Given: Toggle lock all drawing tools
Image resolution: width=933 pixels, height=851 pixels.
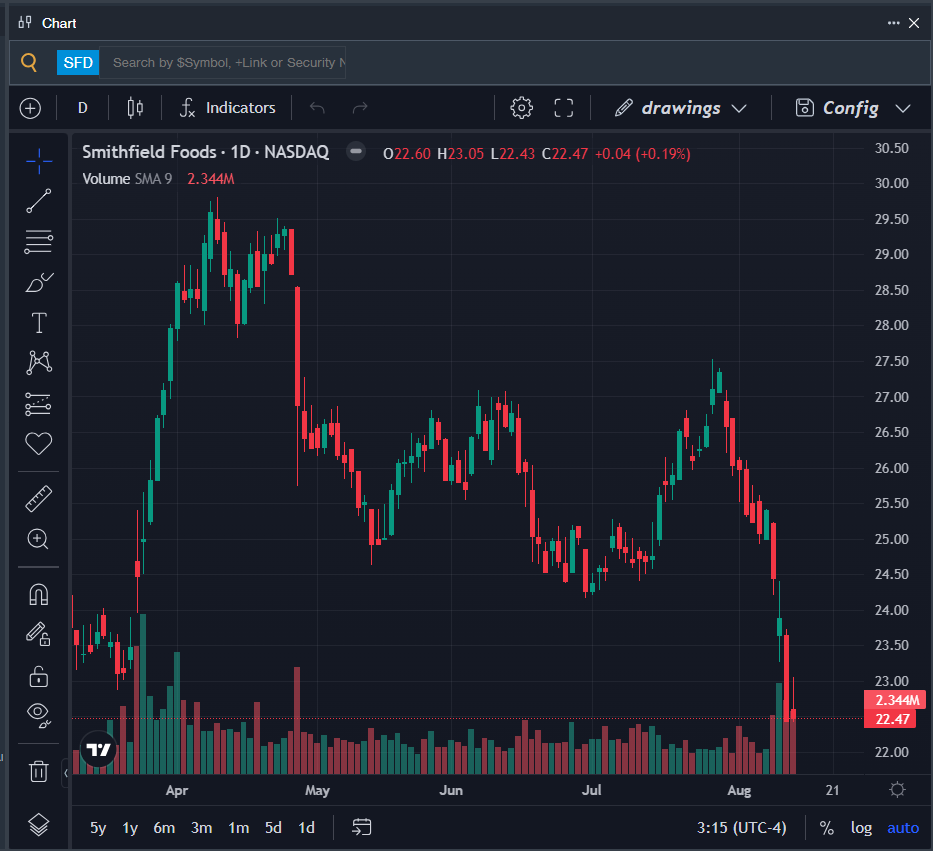Looking at the screenshot, I should [x=39, y=675].
